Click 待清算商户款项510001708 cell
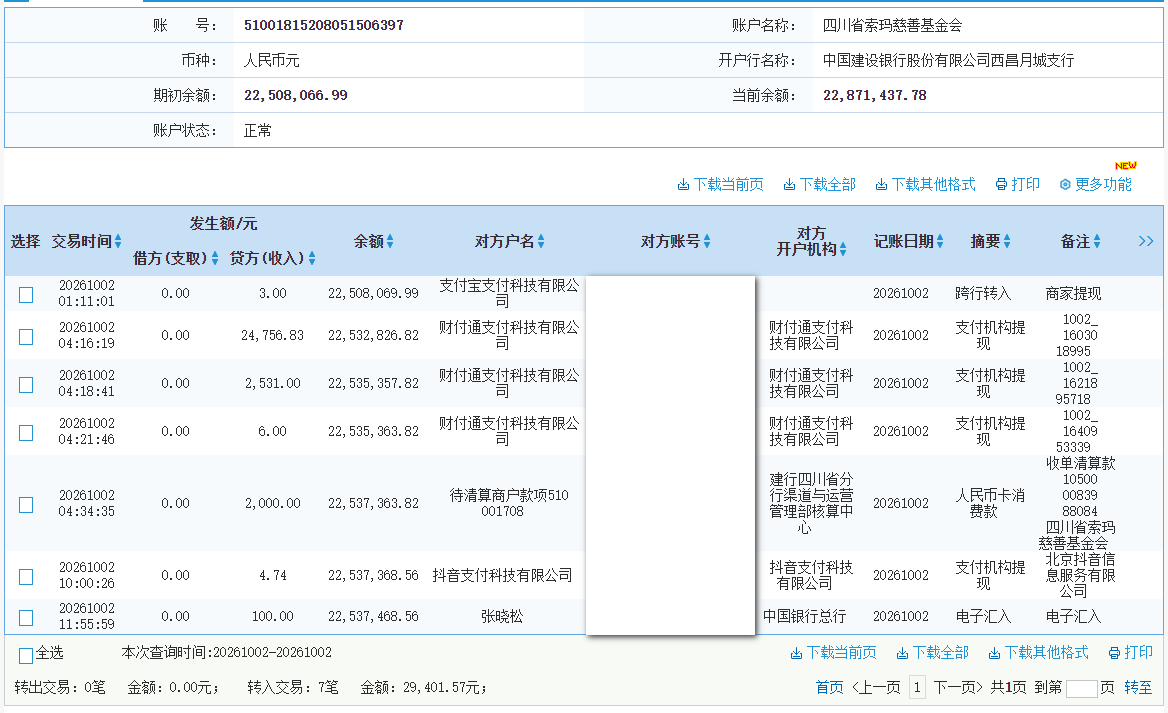 (509, 503)
